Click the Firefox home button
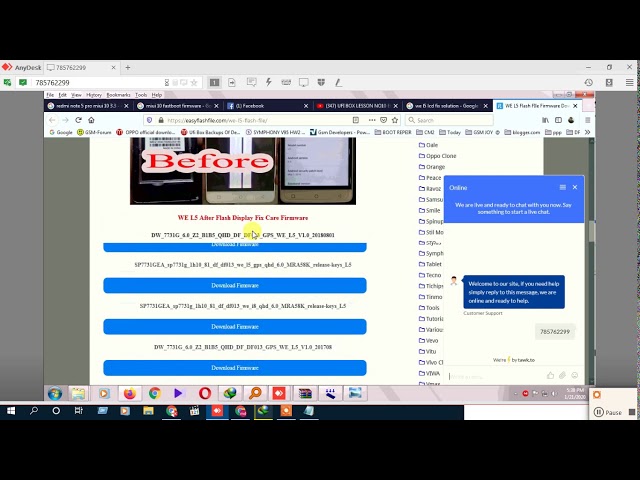This screenshot has width=640, height=480. tap(91, 120)
